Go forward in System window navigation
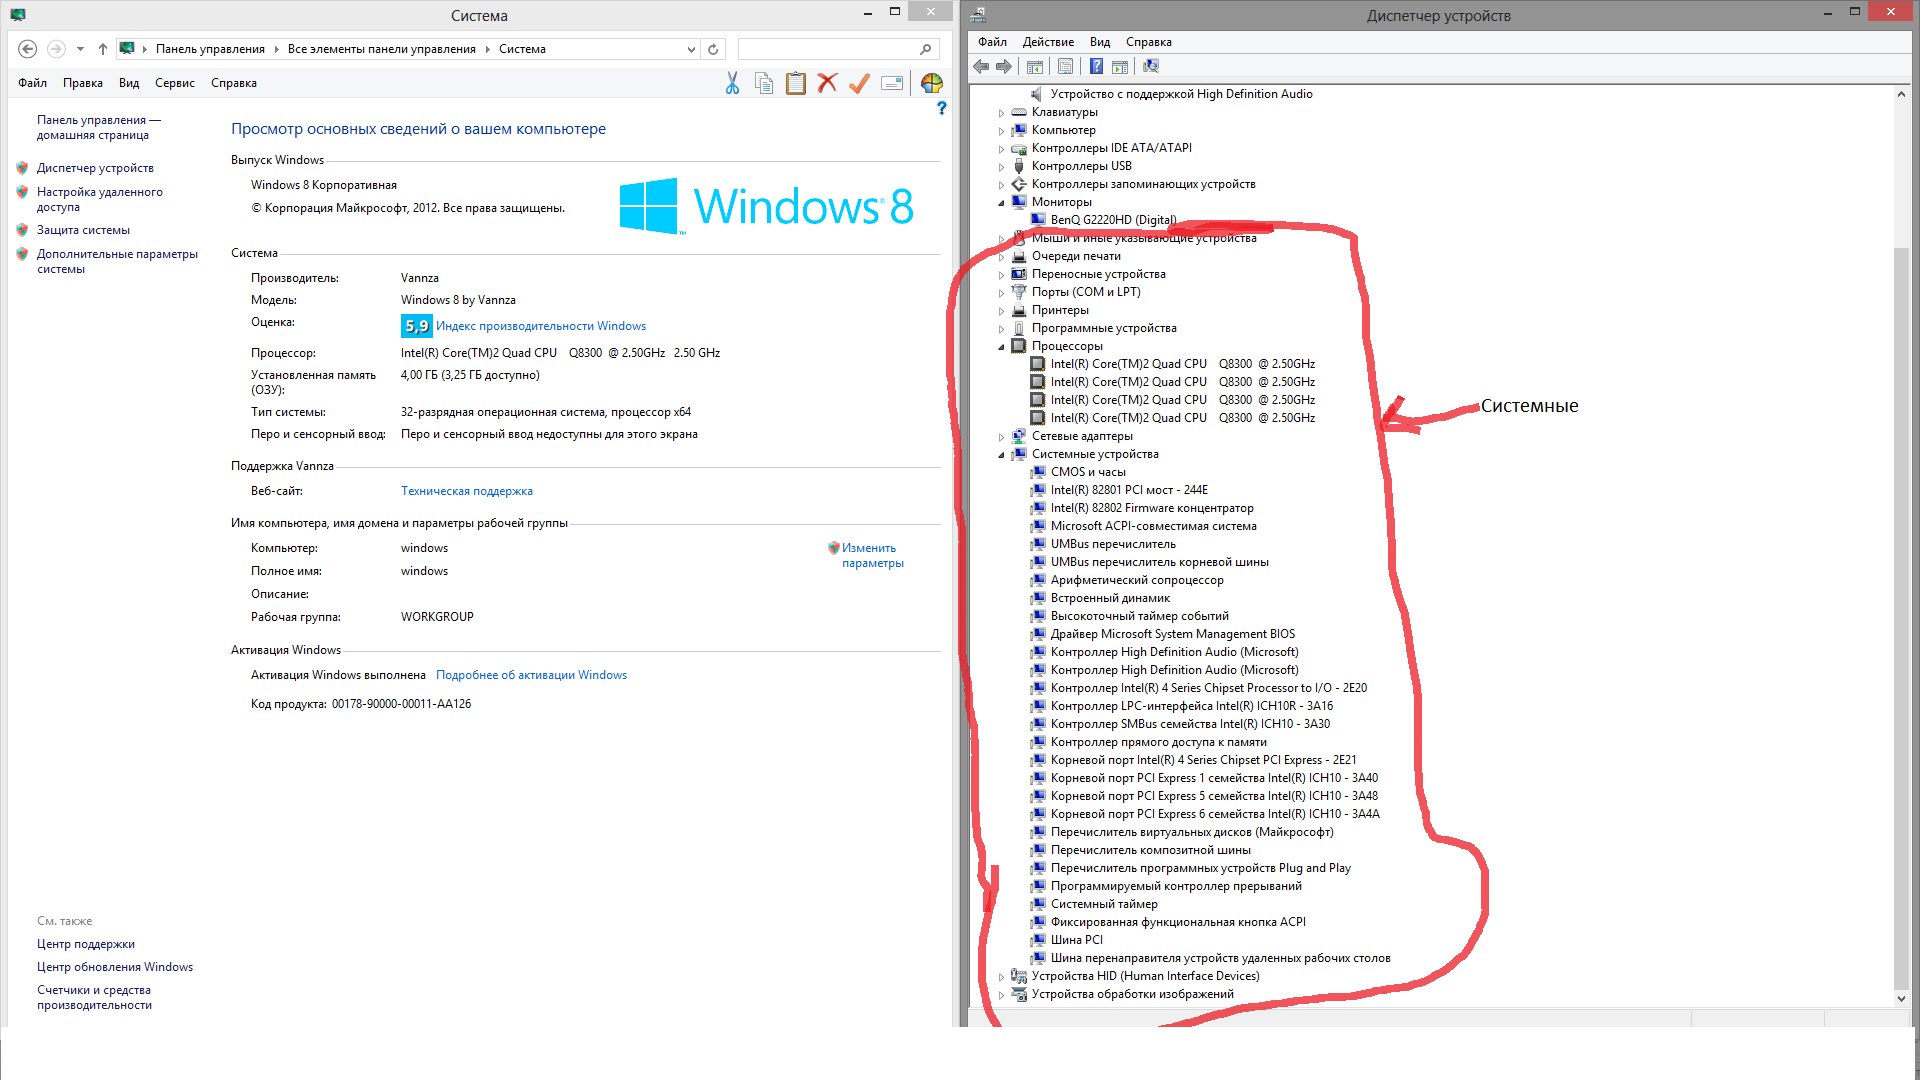 tap(56, 49)
